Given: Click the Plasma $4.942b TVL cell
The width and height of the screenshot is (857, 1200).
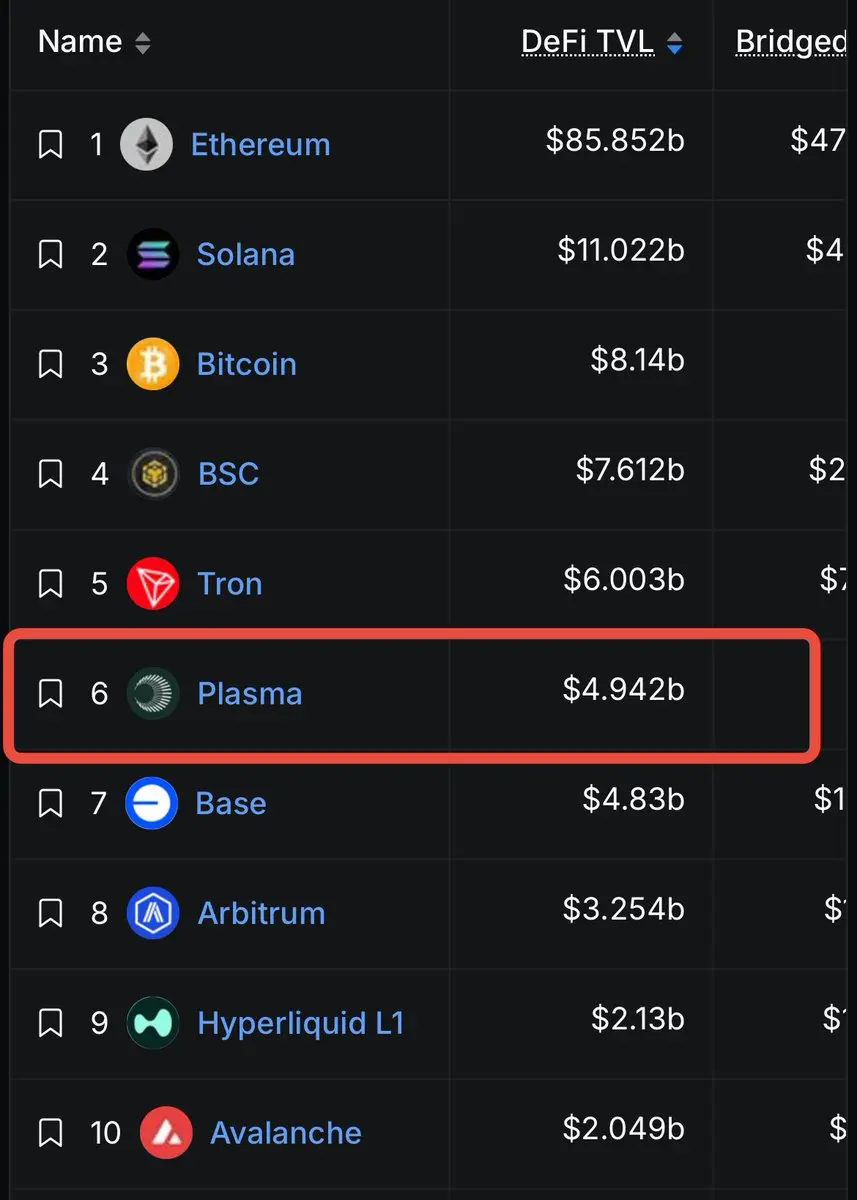Looking at the screenshot, I should pos(580,693).
